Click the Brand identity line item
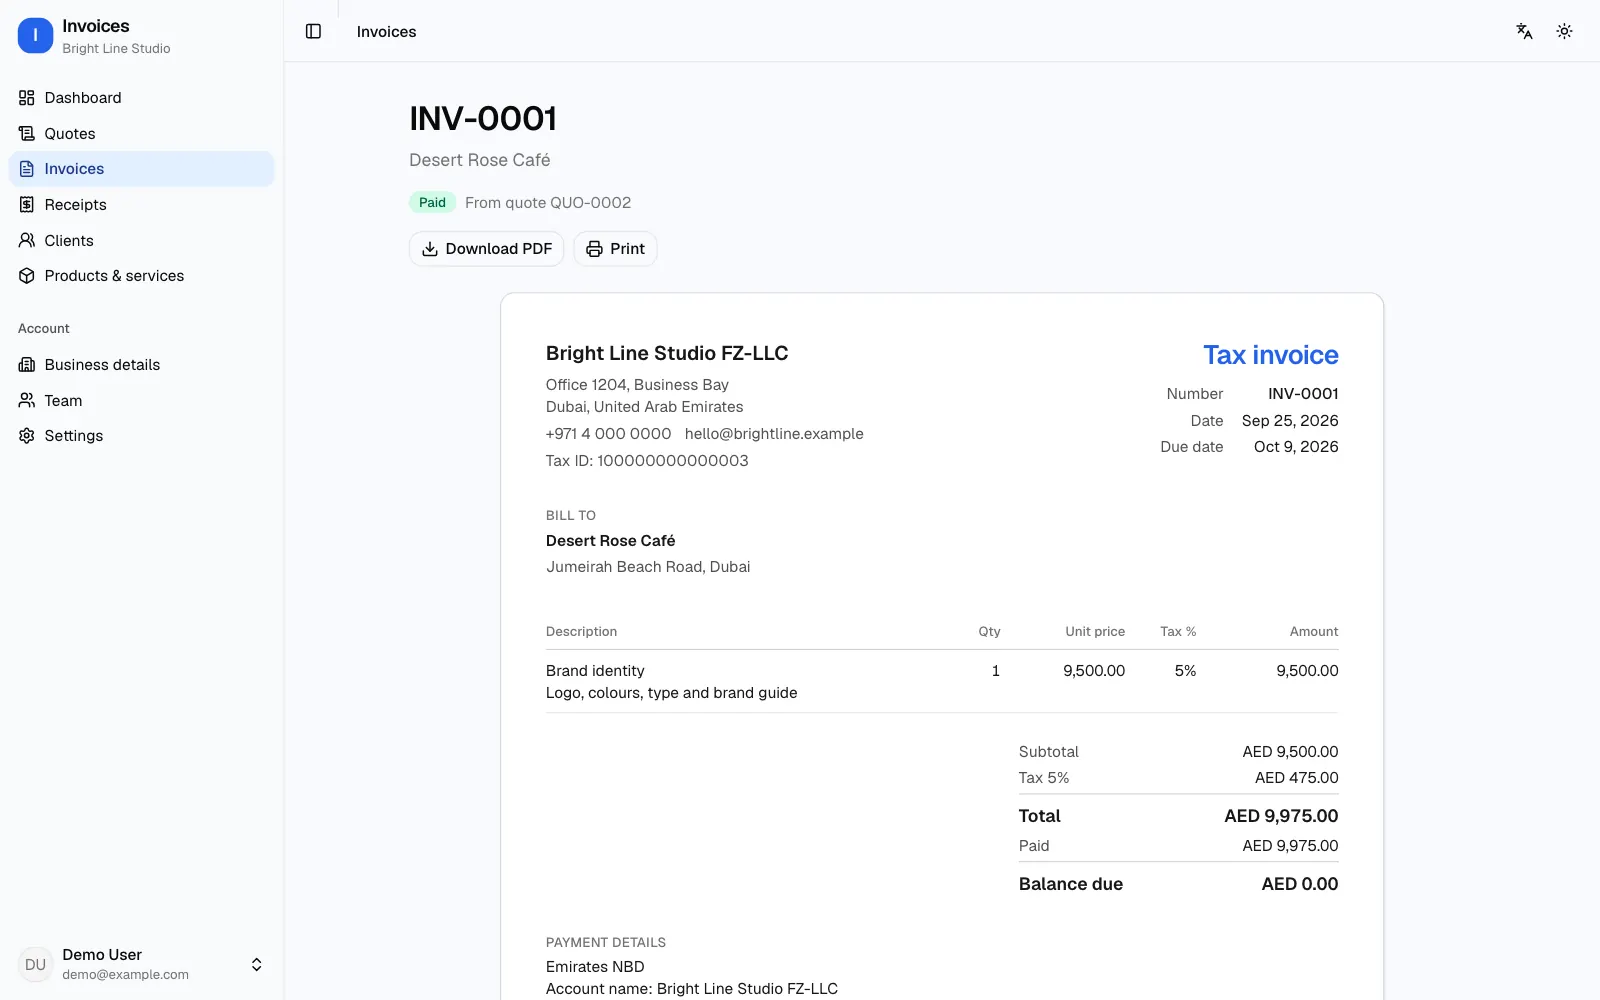This screenshot has height=1000, width=1600. click(x=595, y=671)
